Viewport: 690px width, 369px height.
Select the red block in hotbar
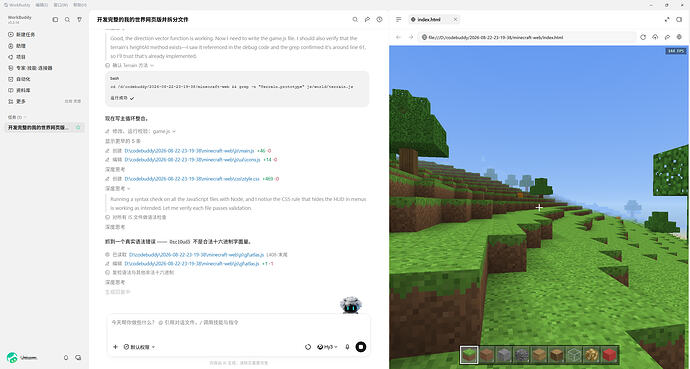(609, 354)
